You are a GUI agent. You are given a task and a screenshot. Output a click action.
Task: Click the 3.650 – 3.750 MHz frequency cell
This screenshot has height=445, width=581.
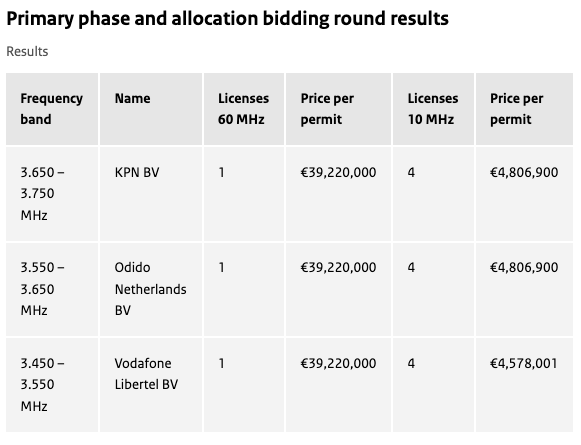tap(52, 194)
